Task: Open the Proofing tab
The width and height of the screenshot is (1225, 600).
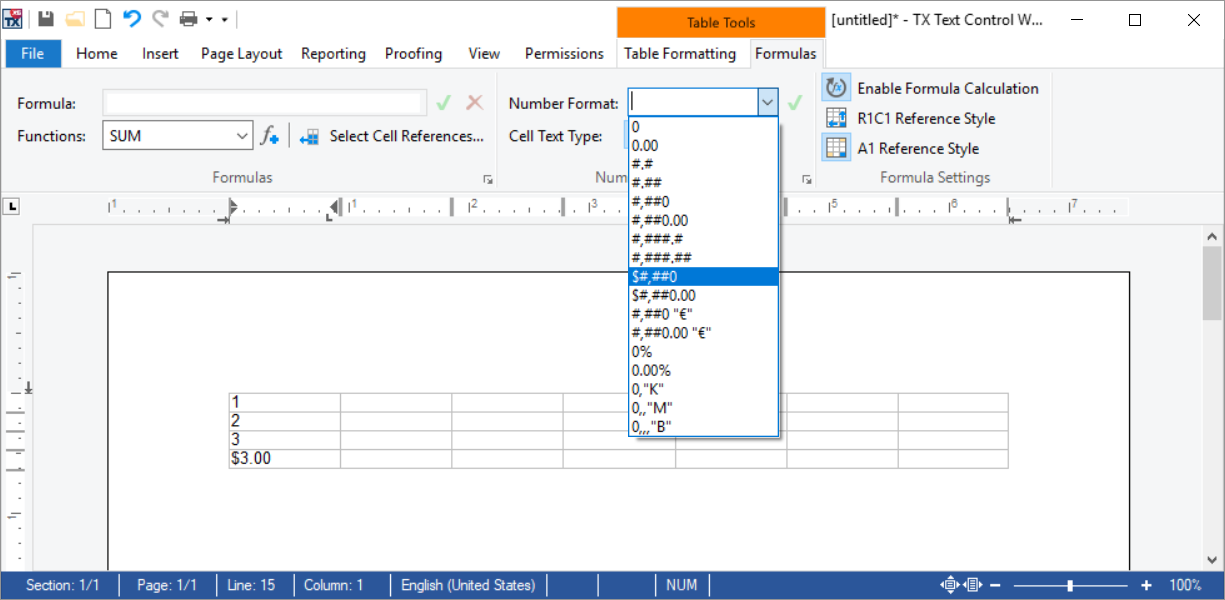Action: click(x=413, y=54)
